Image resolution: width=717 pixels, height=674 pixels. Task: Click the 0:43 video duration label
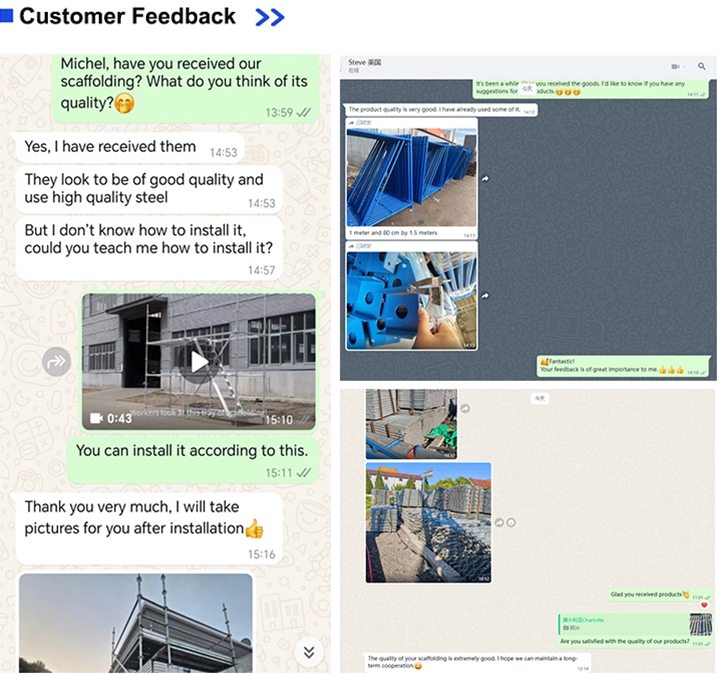[x=119, y=418]
